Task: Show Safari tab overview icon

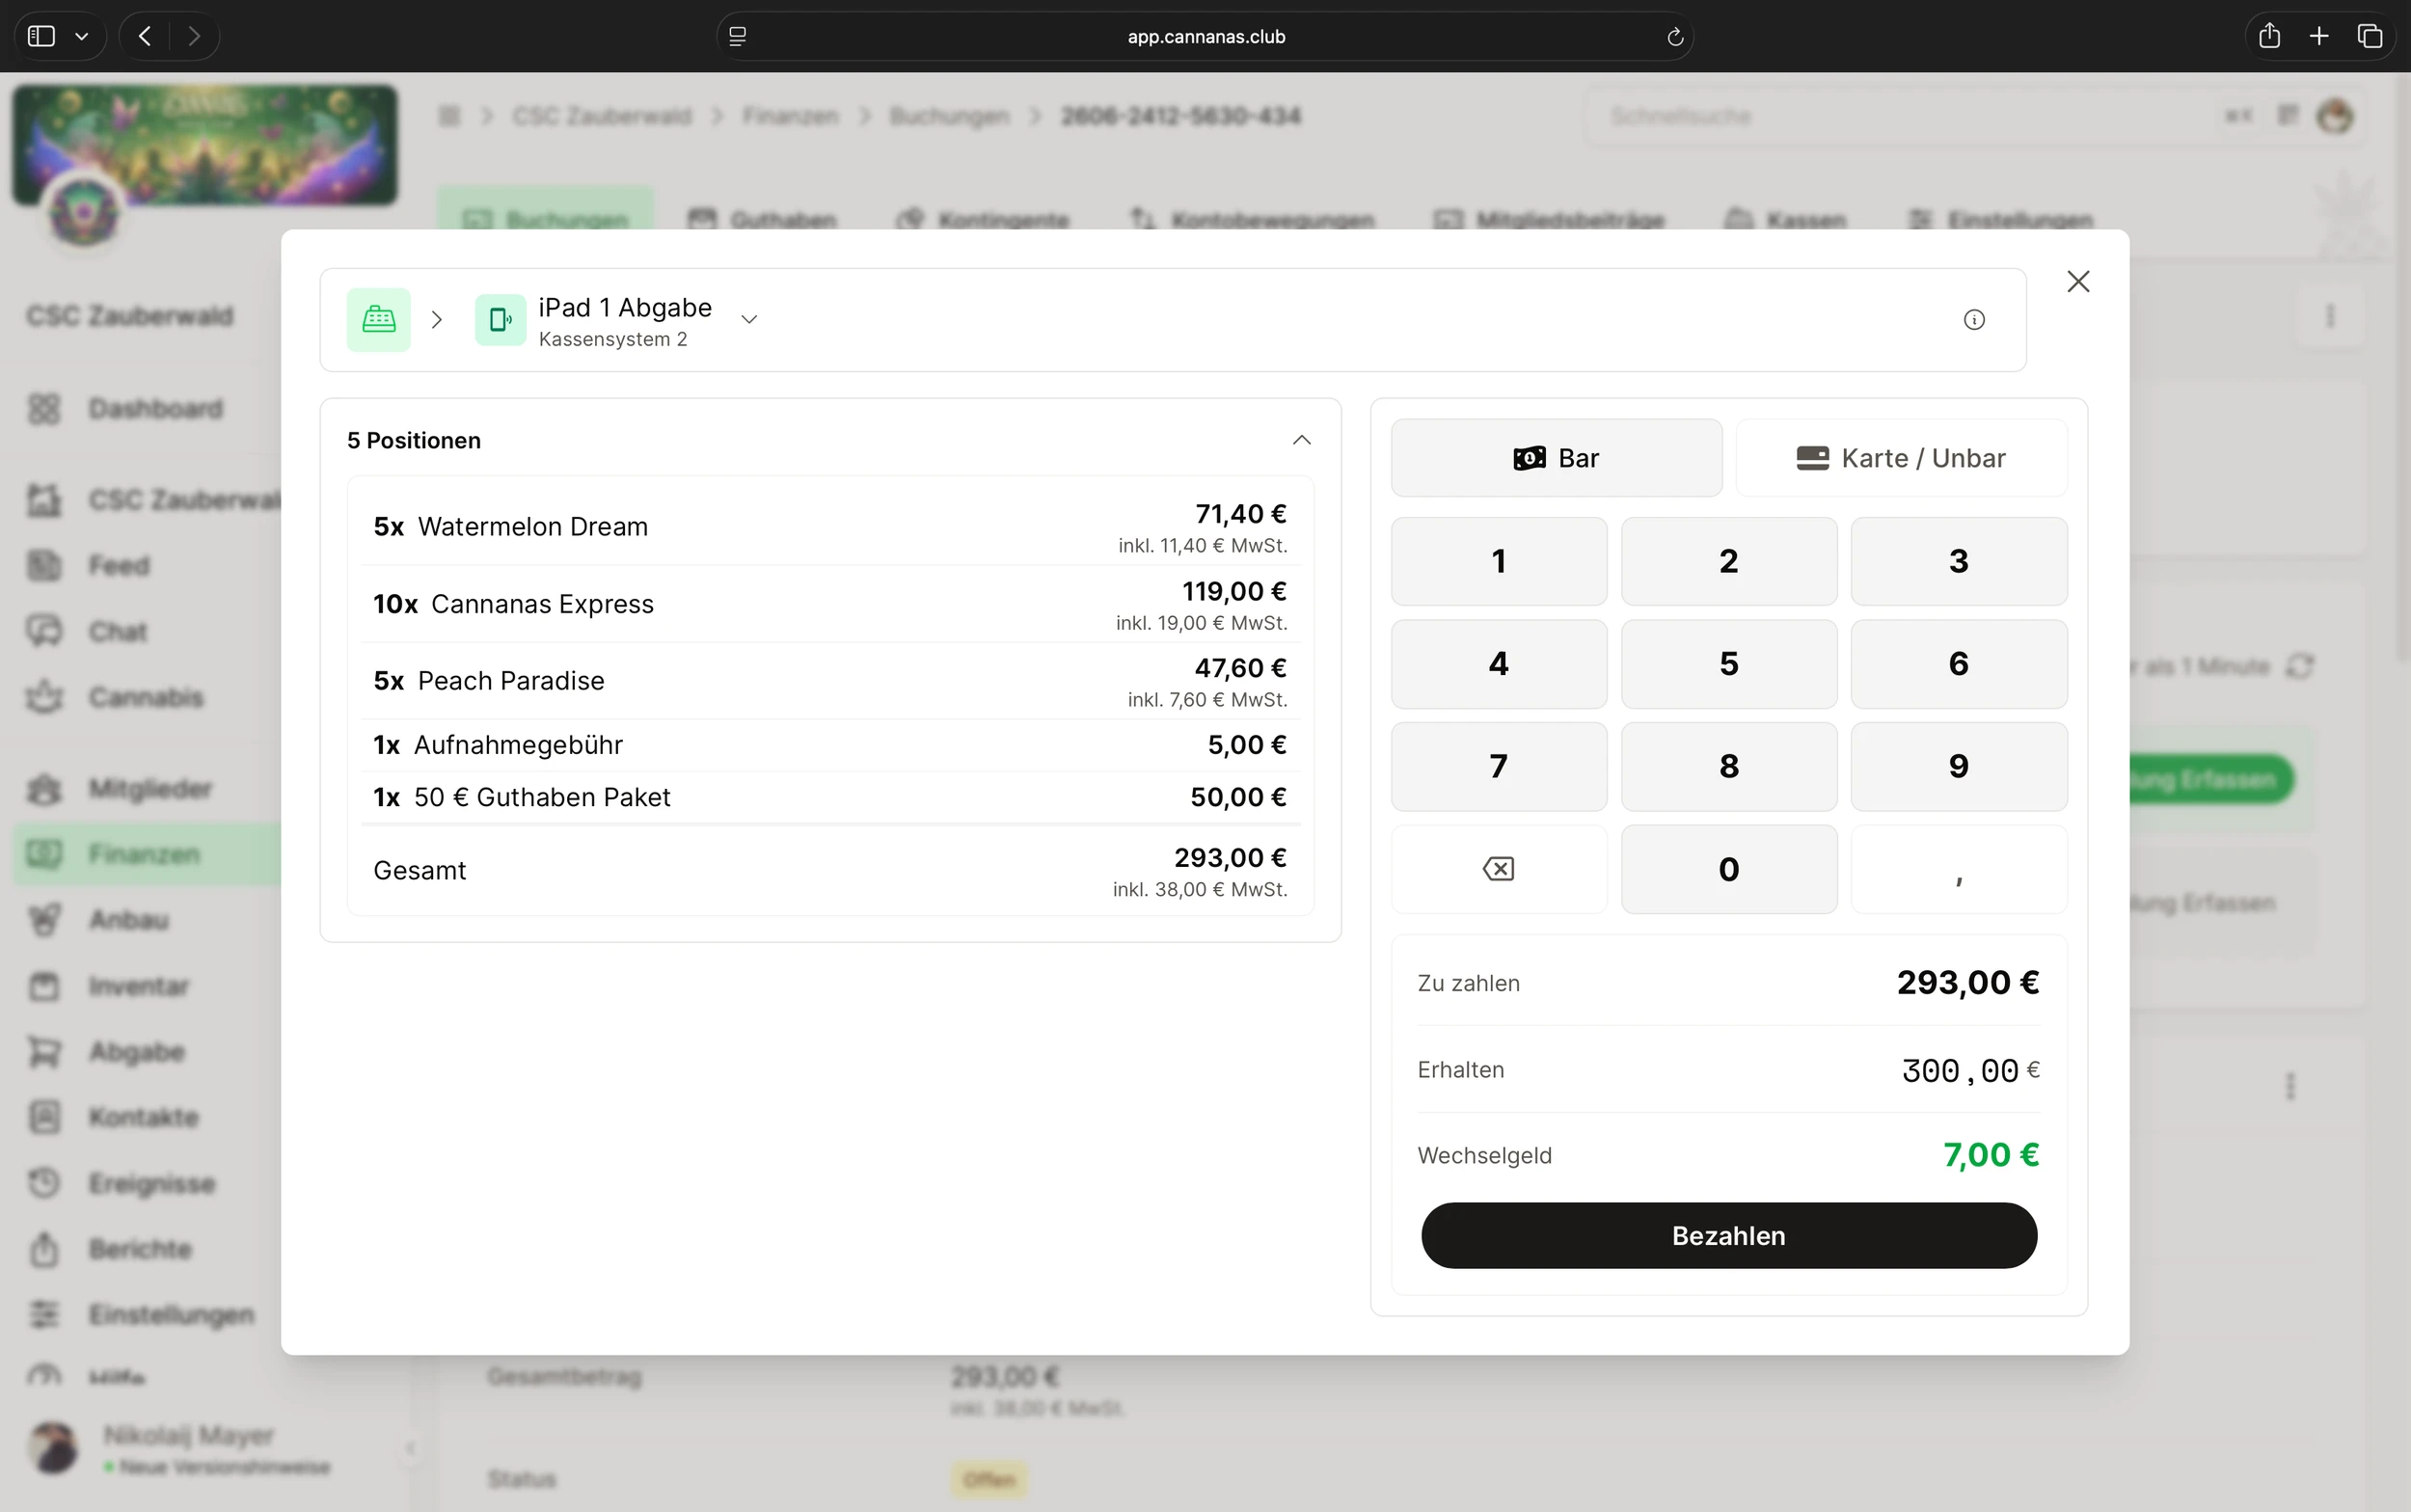Action: pyautogui.click(x=2369, y=36)
